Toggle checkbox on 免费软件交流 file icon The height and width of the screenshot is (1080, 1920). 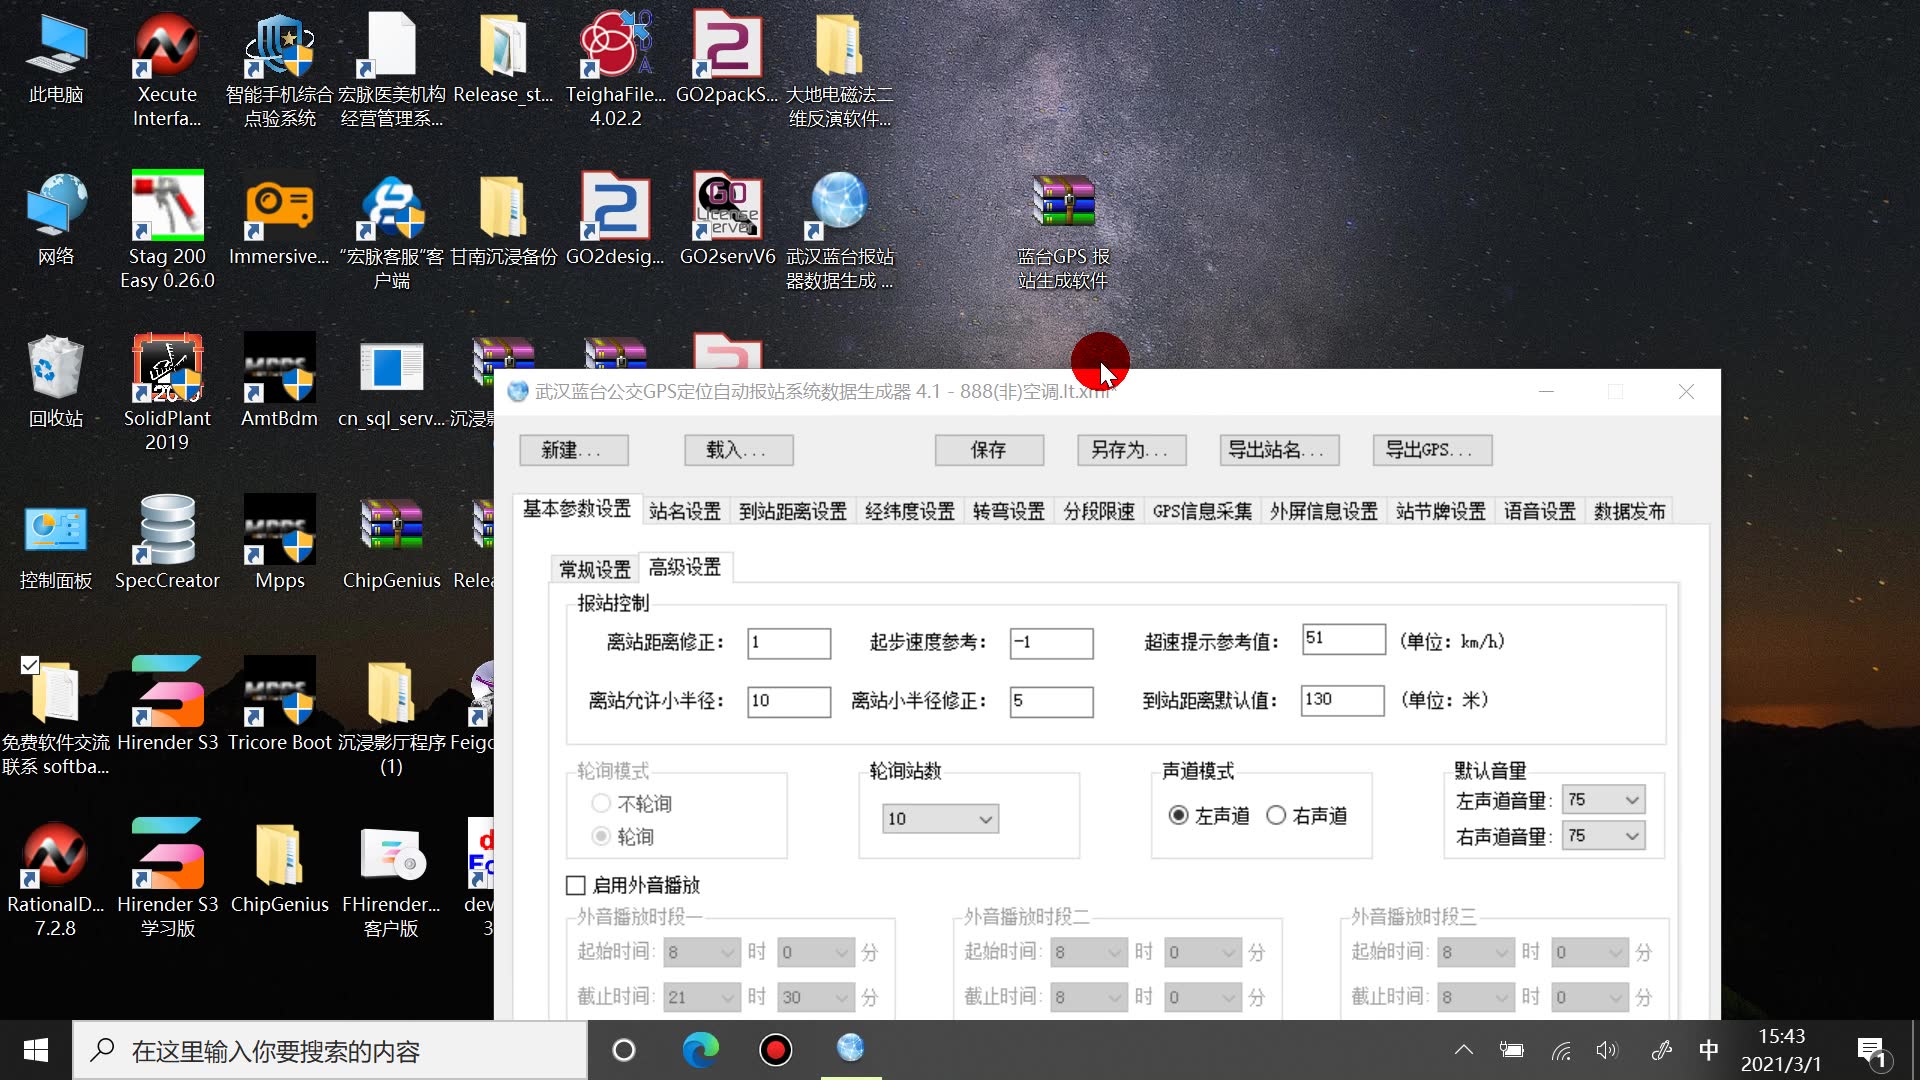point(30,665)
